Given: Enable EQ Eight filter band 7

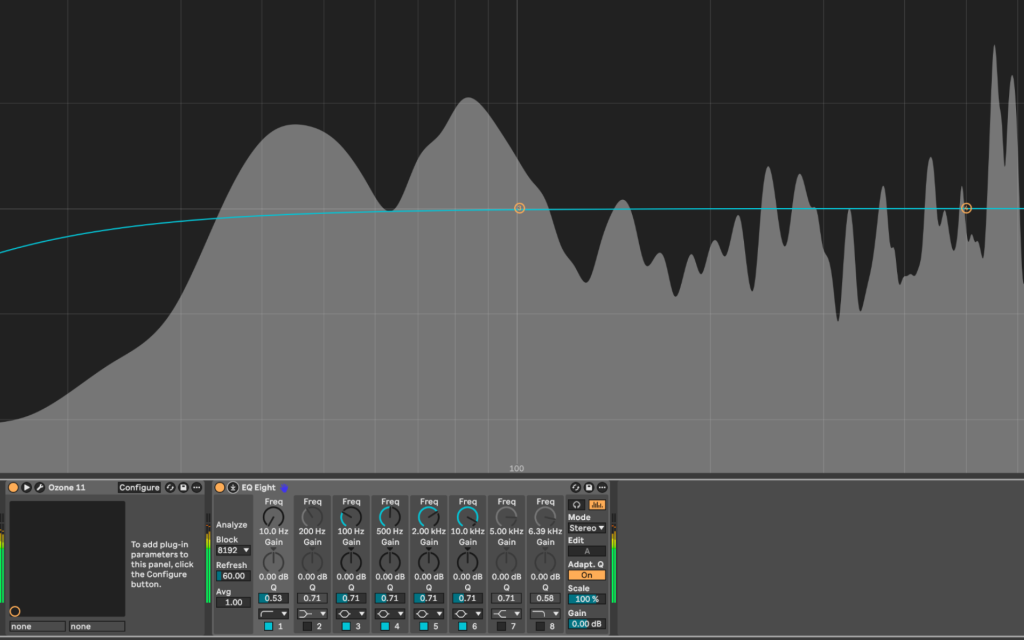Looking at the screenshot, I should 501,626.
